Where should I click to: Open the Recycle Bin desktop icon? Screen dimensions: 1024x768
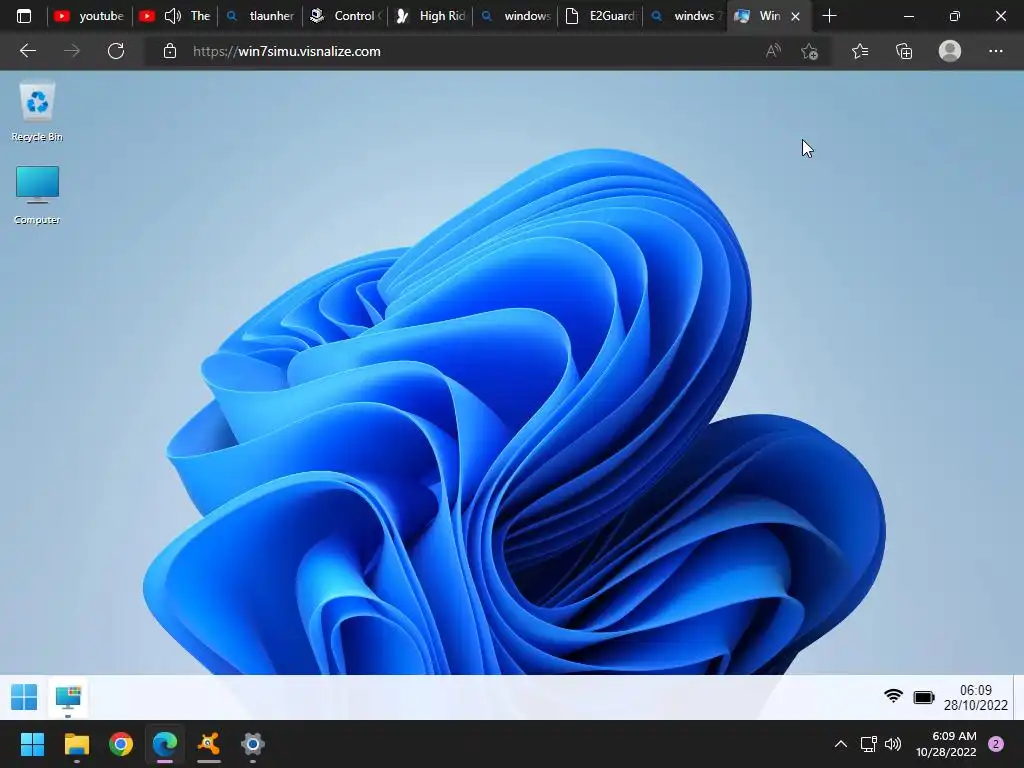(x=37, y=111)
